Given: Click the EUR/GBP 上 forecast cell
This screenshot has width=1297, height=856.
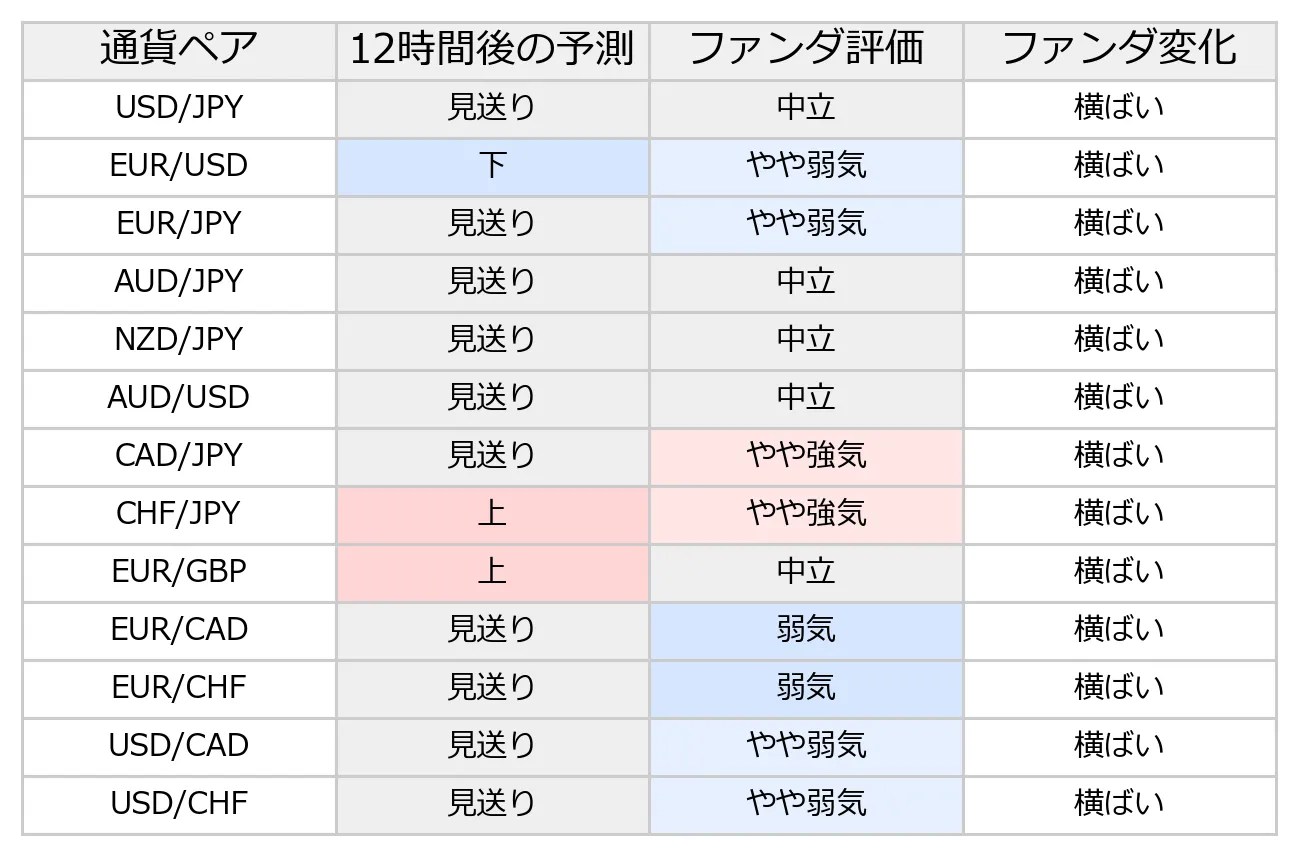Looking at the screenshot, I should point(492,572).
